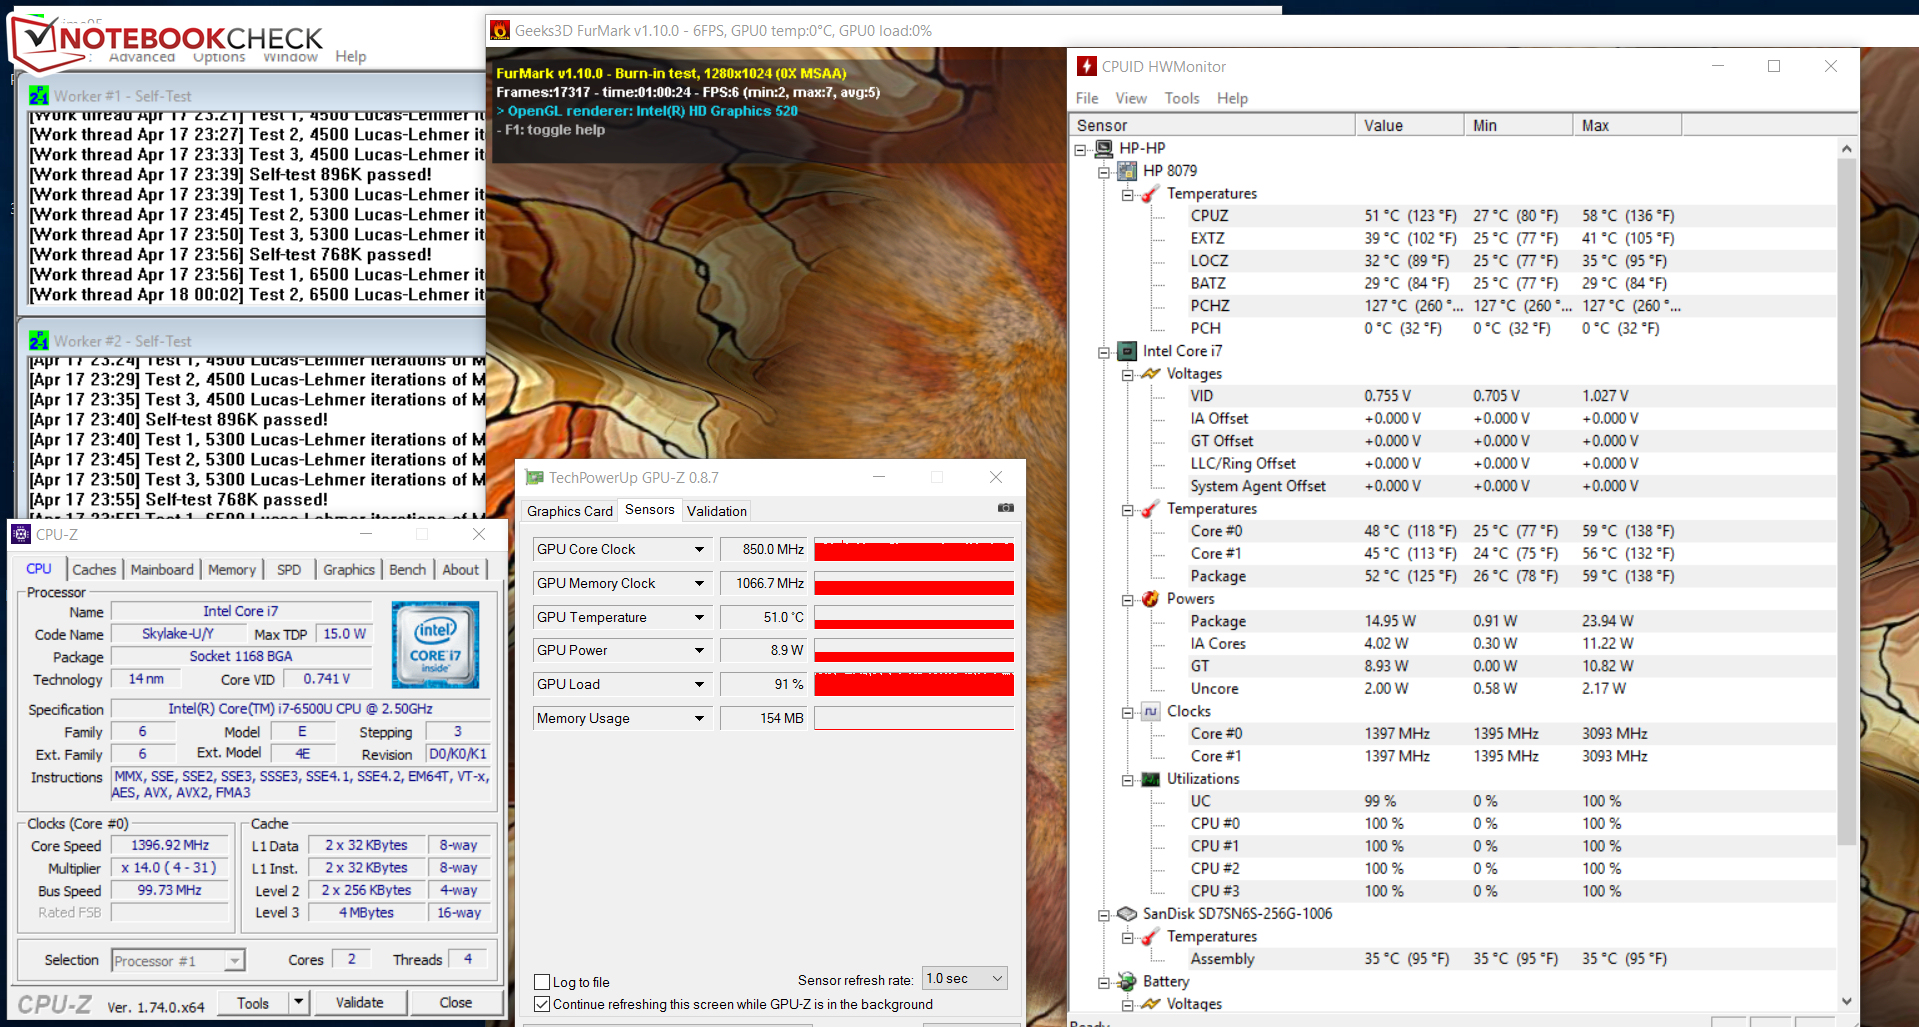Click the lightning icon beside Intel Voltages
Viewport: 1919px width, 1027px height.
(x=1150, y=374)
